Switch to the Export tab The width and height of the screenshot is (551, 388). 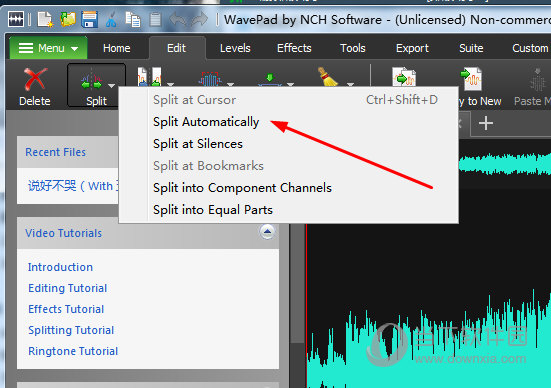point(412,48)
